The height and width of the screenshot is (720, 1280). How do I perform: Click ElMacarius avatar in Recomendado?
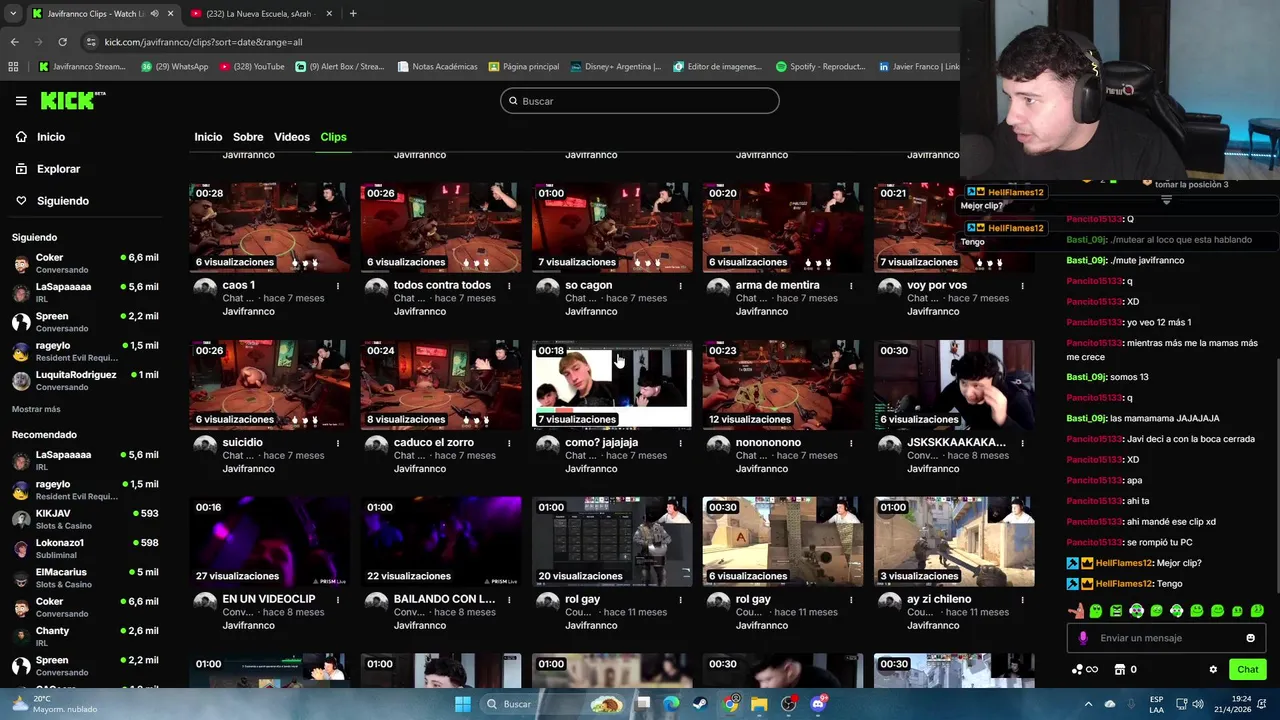pos(21,578)
